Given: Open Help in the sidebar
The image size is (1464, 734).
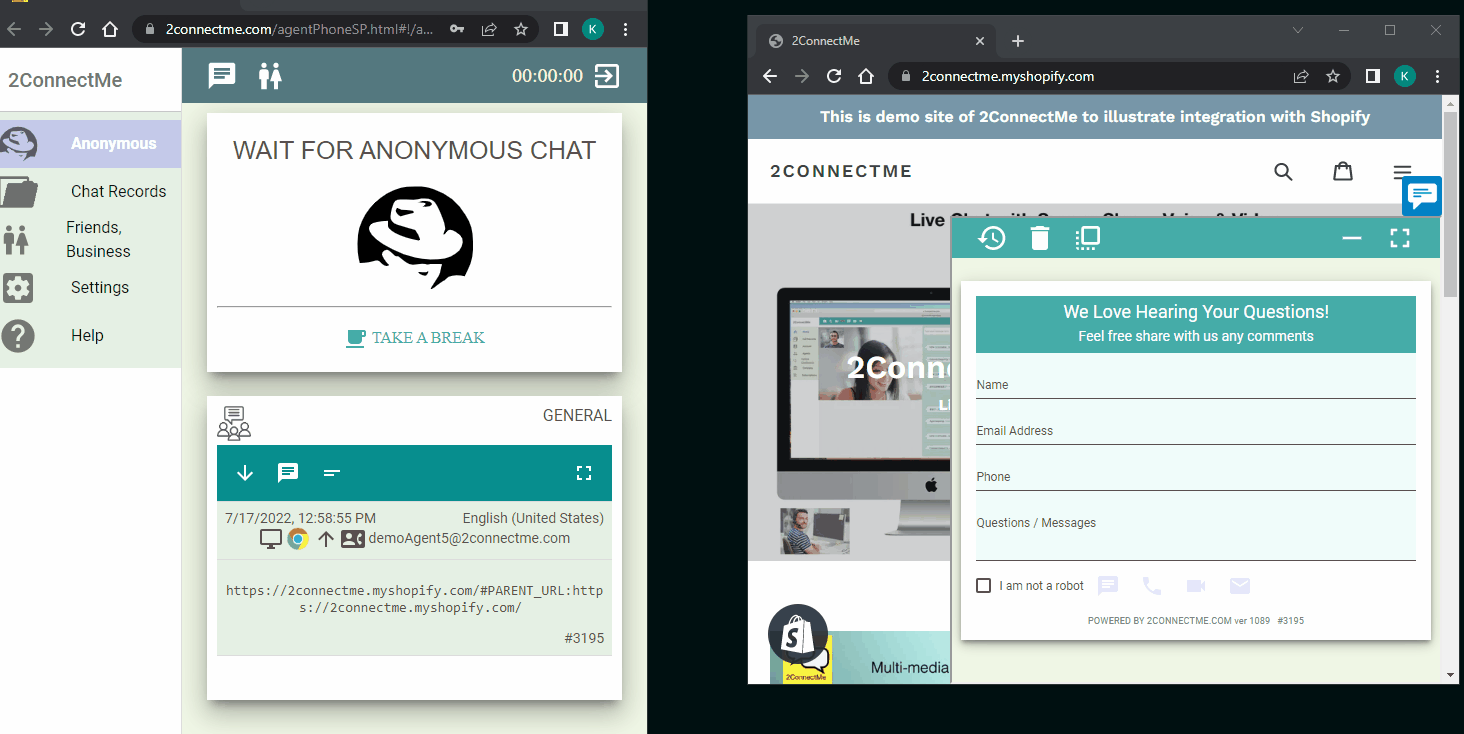Looking at the screenshot, I should [x=90, y=335].
